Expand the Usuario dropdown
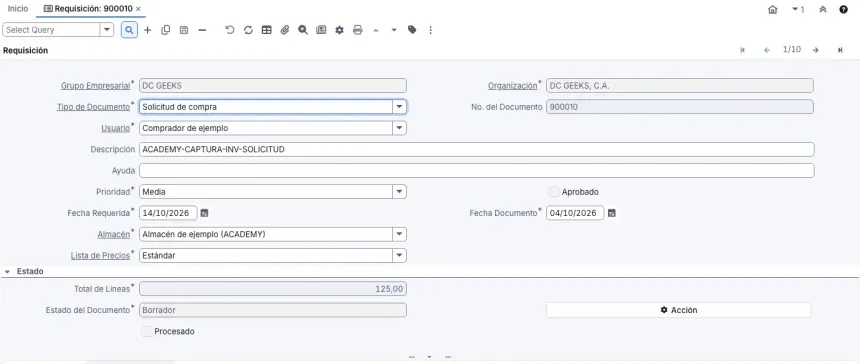 tap(400, 128)
